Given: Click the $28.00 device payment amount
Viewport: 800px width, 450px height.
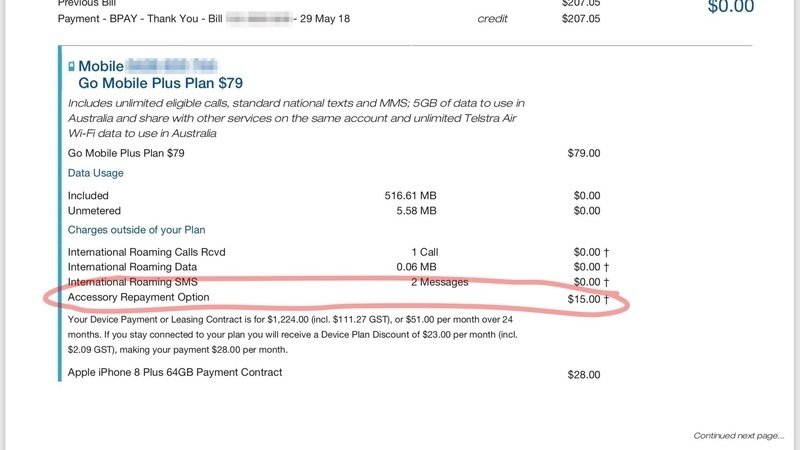Looking at the screenshot, I should 583,374.
